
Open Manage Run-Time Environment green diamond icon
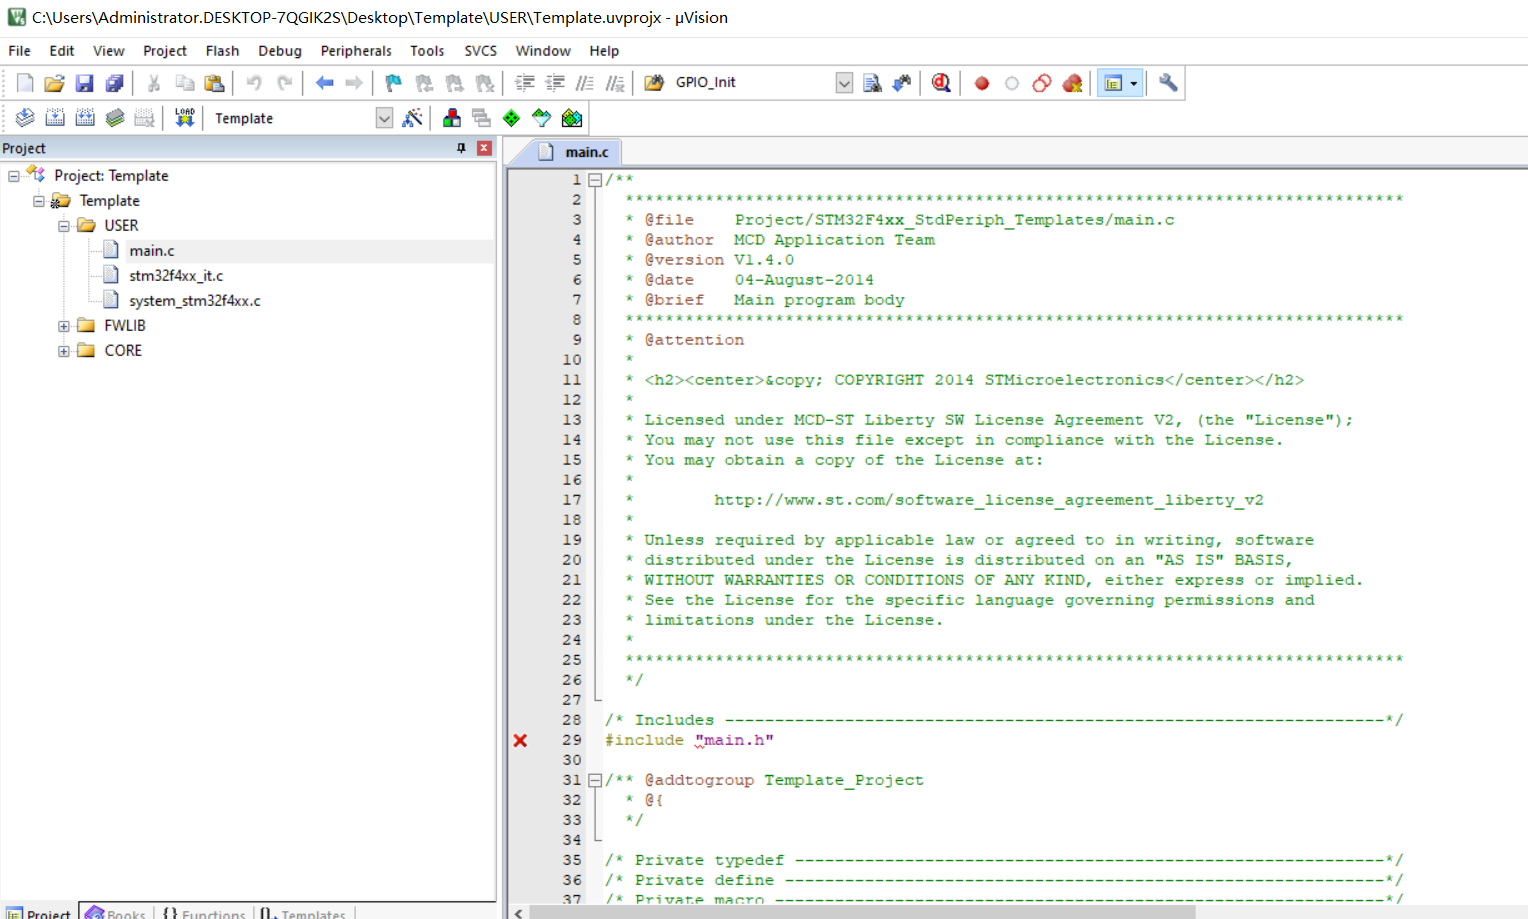click(511, 118)
